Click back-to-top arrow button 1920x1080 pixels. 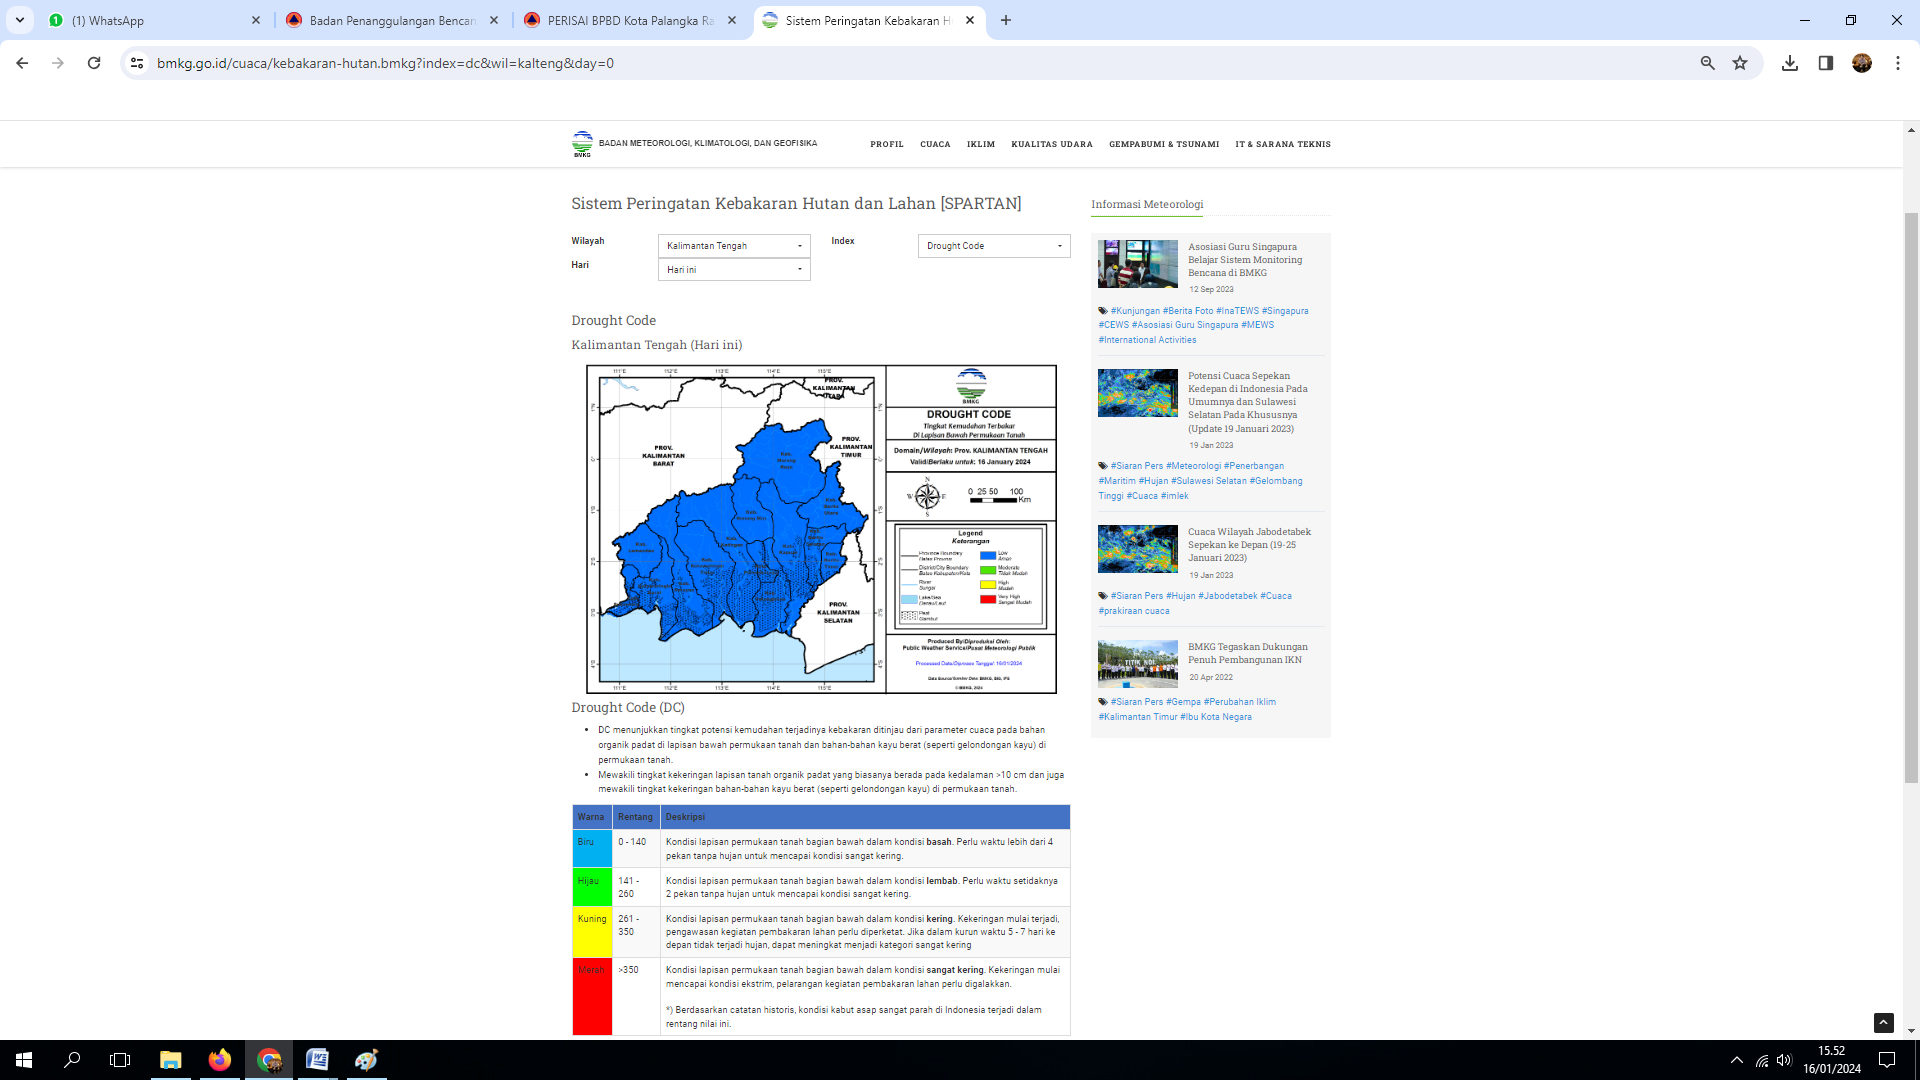point(1884,1022)
